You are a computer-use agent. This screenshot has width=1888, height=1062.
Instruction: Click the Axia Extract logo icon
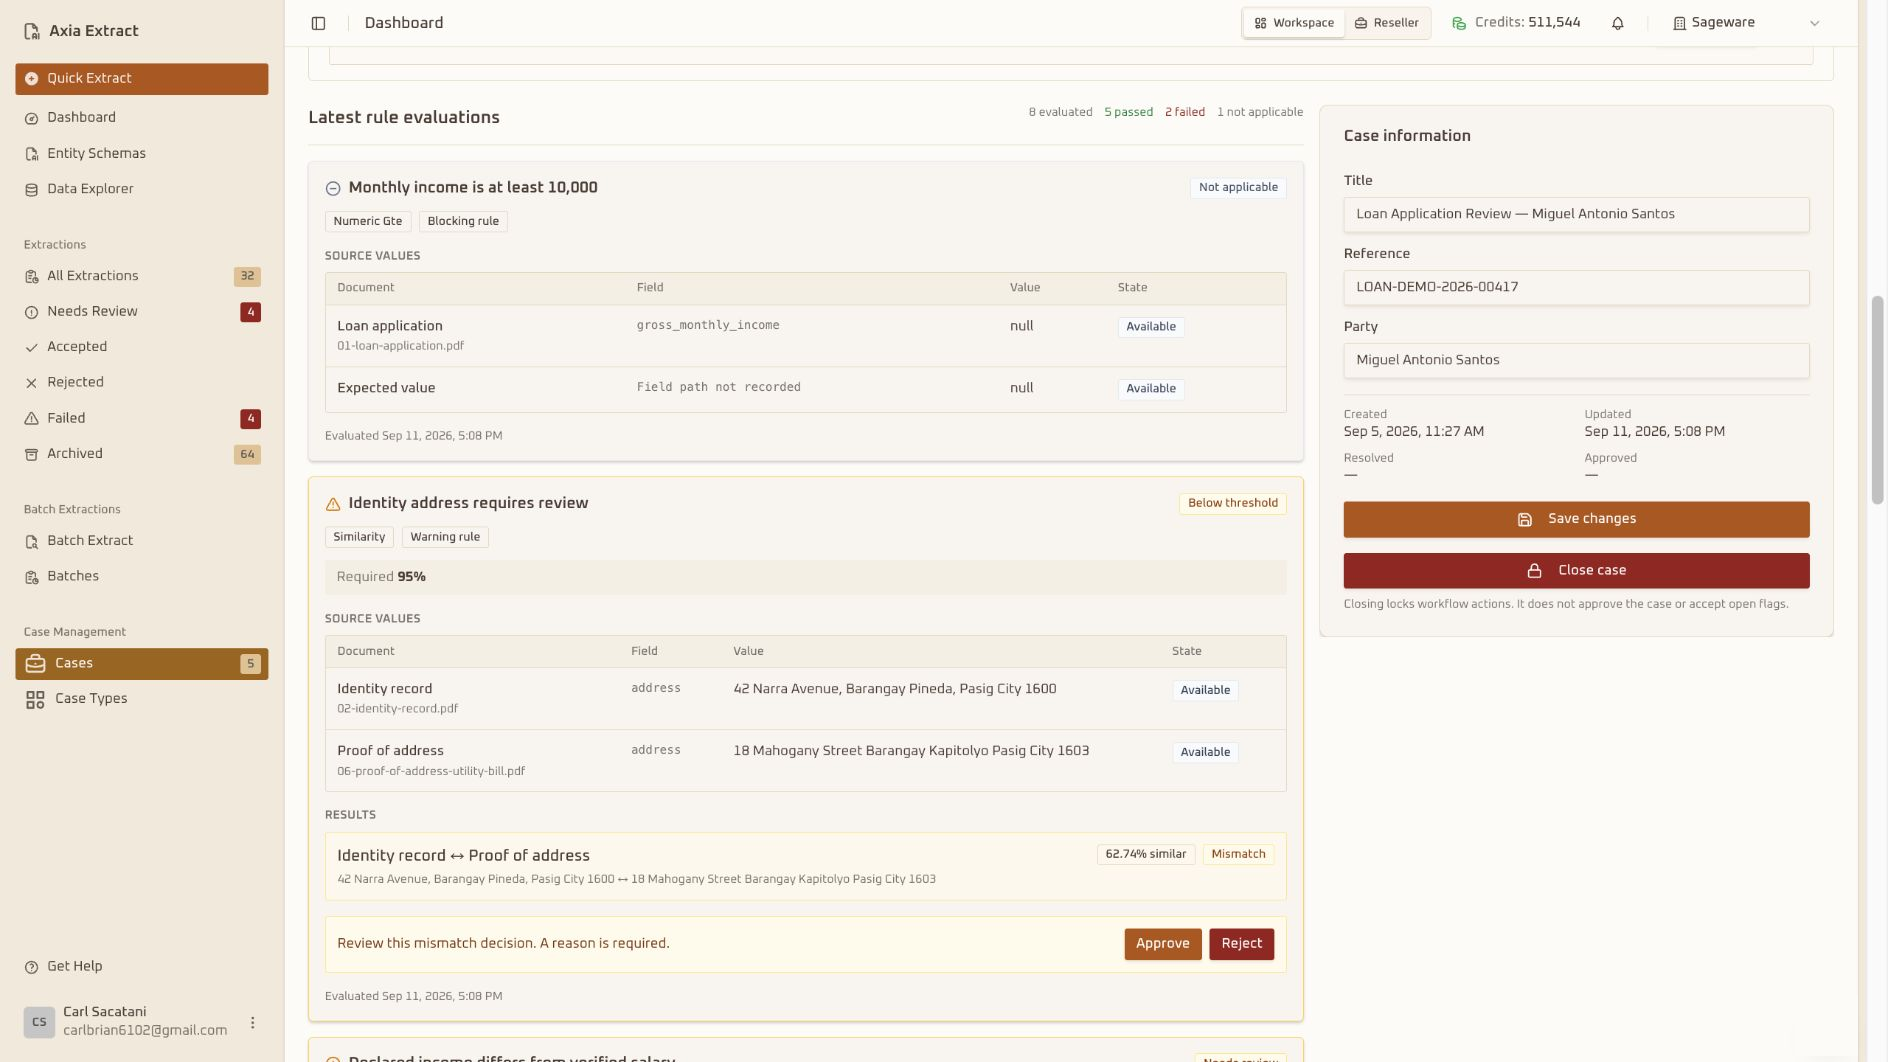click(x=32, y=31)
